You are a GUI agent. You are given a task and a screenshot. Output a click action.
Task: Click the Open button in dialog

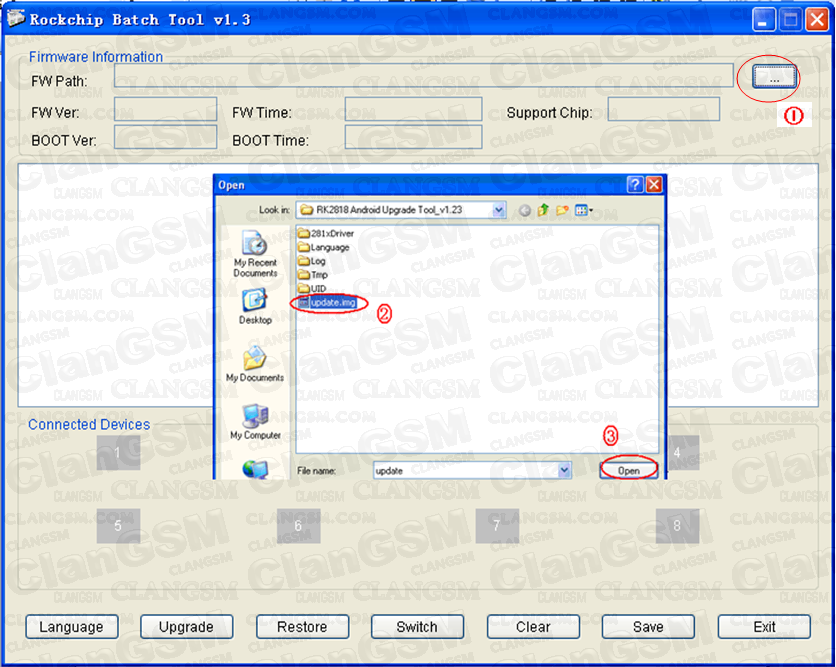tap(629, 470)
